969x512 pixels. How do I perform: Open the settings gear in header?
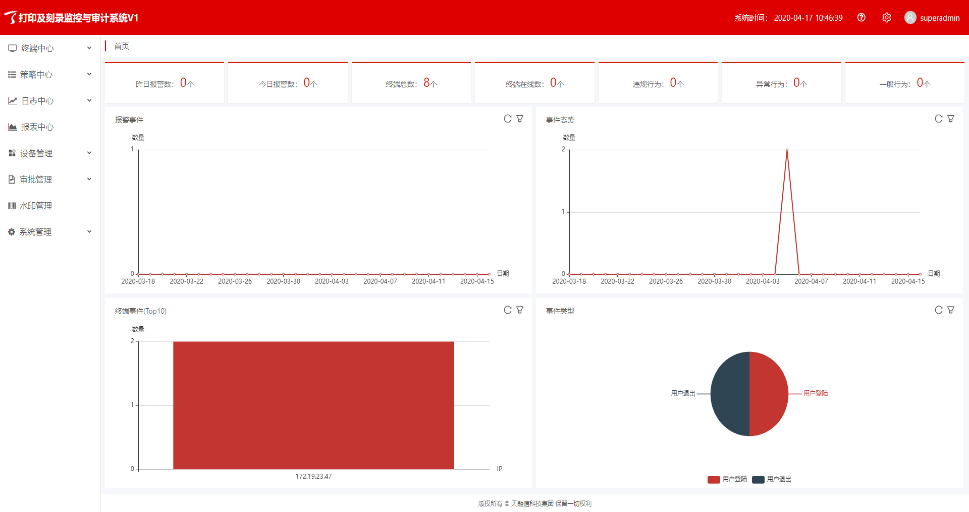click(886, 17)
